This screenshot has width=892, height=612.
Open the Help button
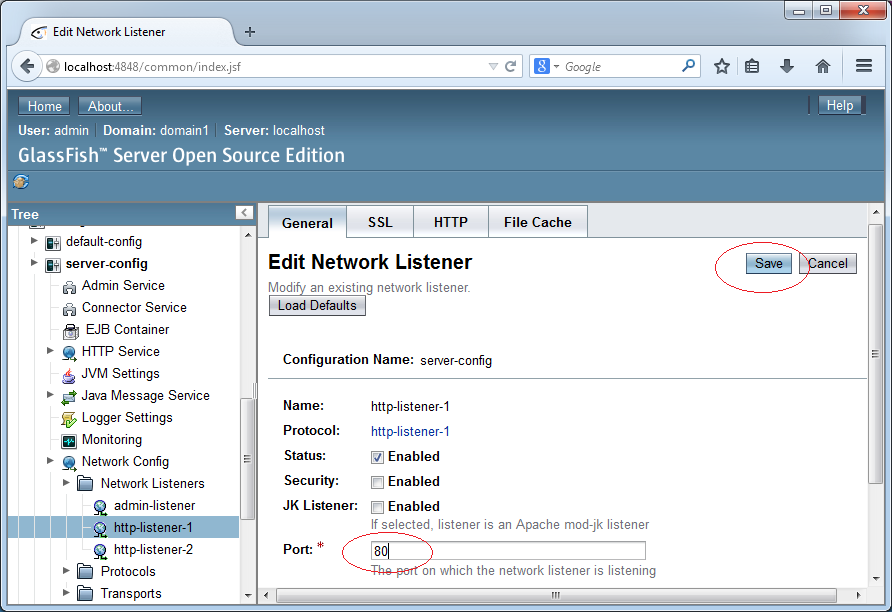(840, 105)
